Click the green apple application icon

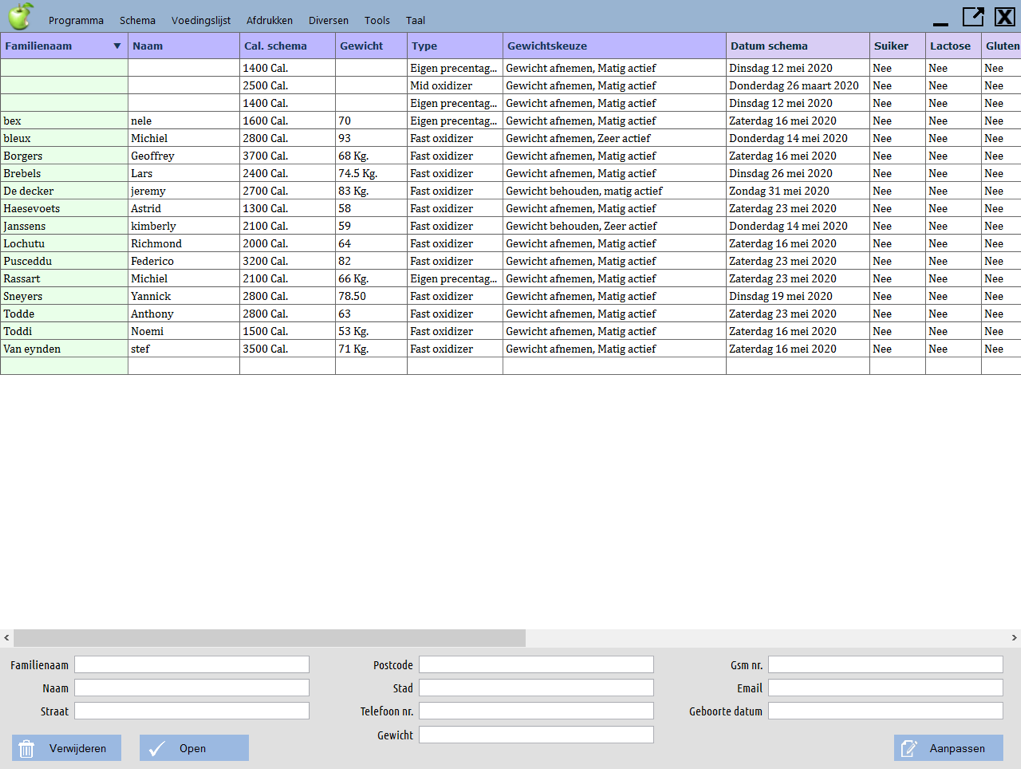[20, 17]
